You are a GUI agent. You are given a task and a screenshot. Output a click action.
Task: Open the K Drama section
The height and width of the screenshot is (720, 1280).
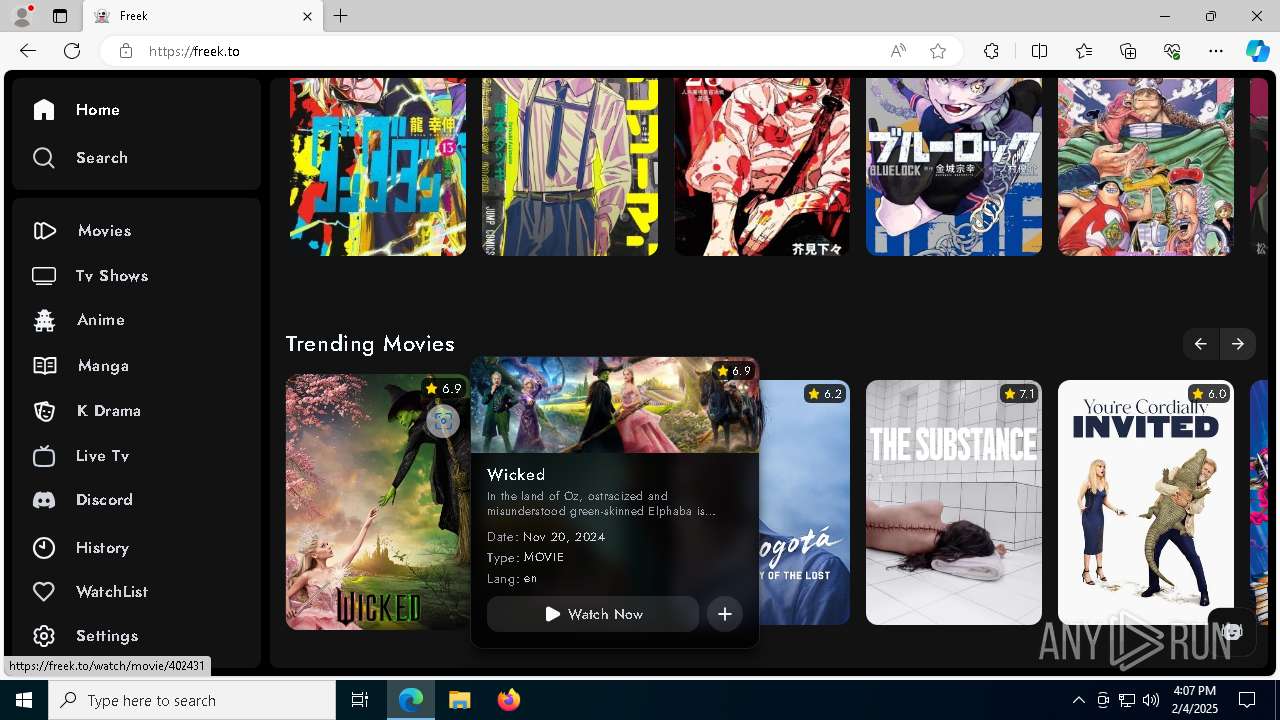86,411
